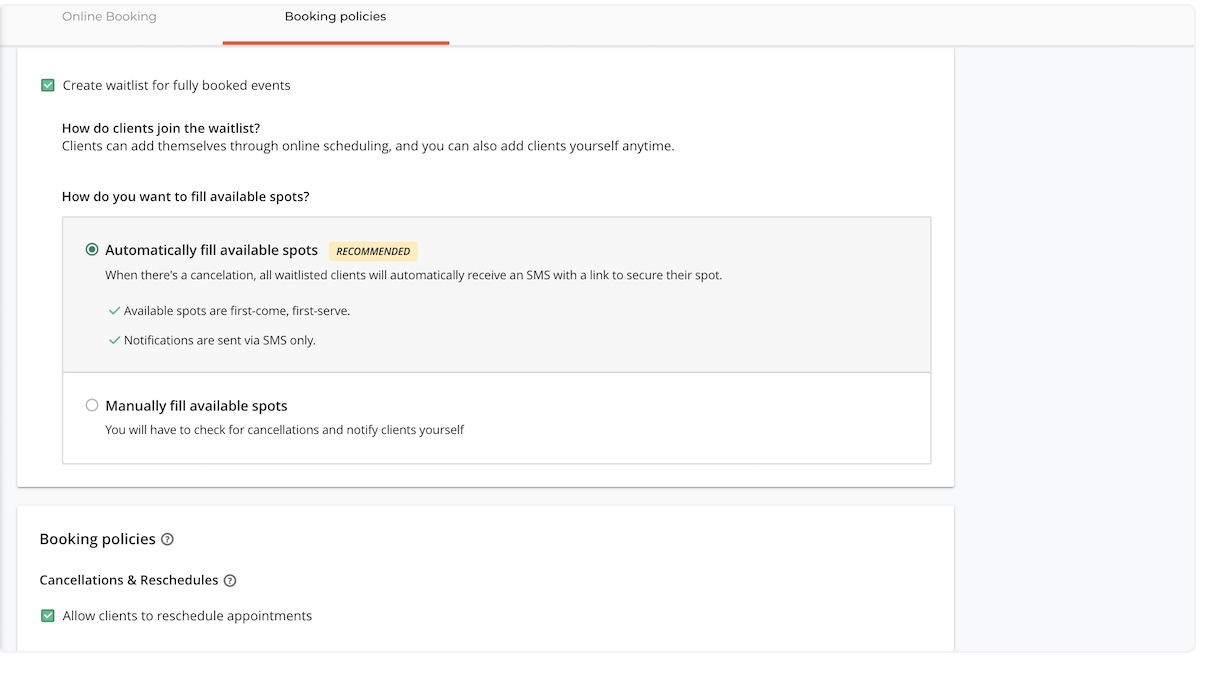
Task: Select the Booking policies tab
Action: (x=335, y=17)
